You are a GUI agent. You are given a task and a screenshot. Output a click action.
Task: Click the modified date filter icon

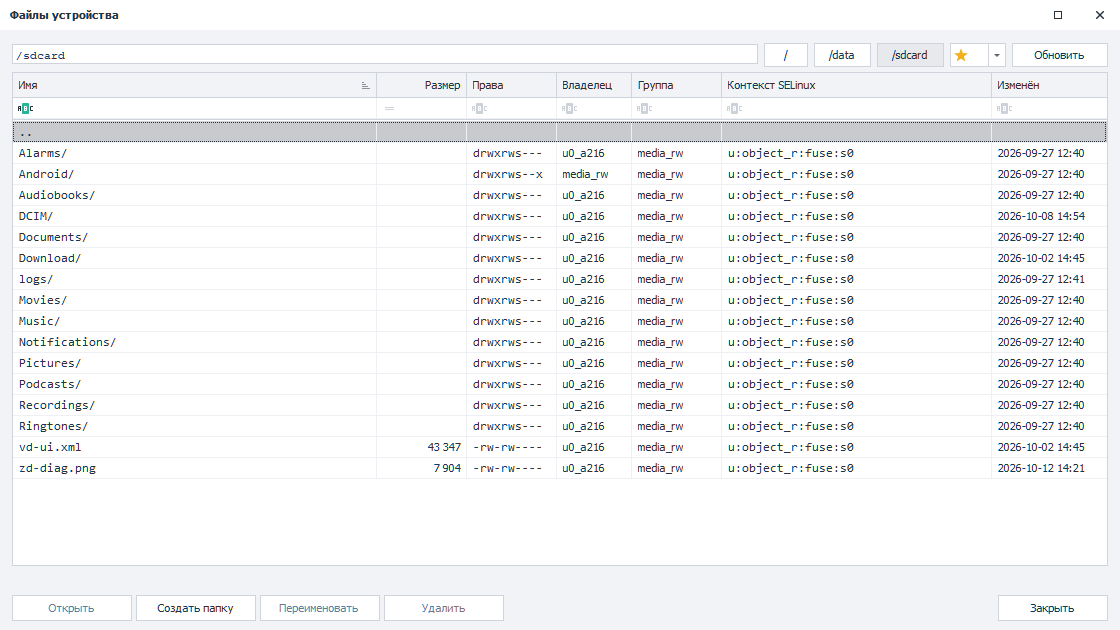tap(1004, 109)
